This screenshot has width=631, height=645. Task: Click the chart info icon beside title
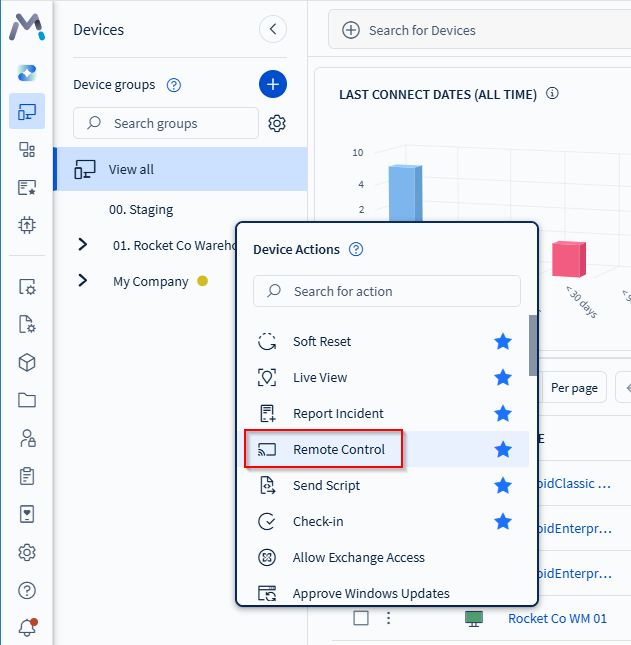pyautogui.click(x=552, y=94)
